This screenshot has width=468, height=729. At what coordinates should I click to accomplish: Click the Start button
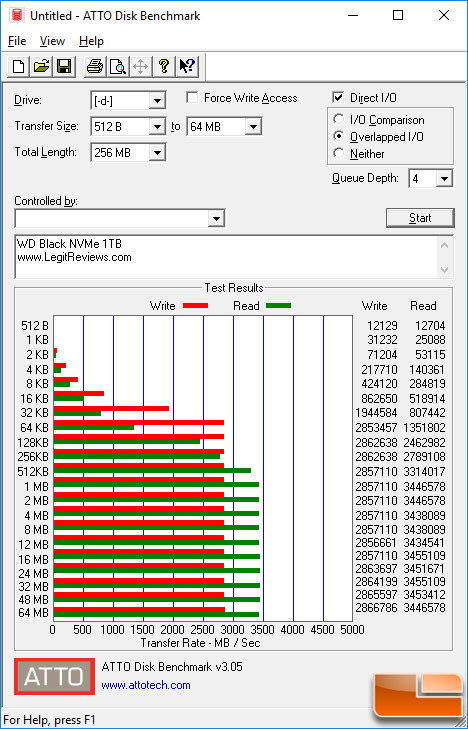(x=420, y=218)
